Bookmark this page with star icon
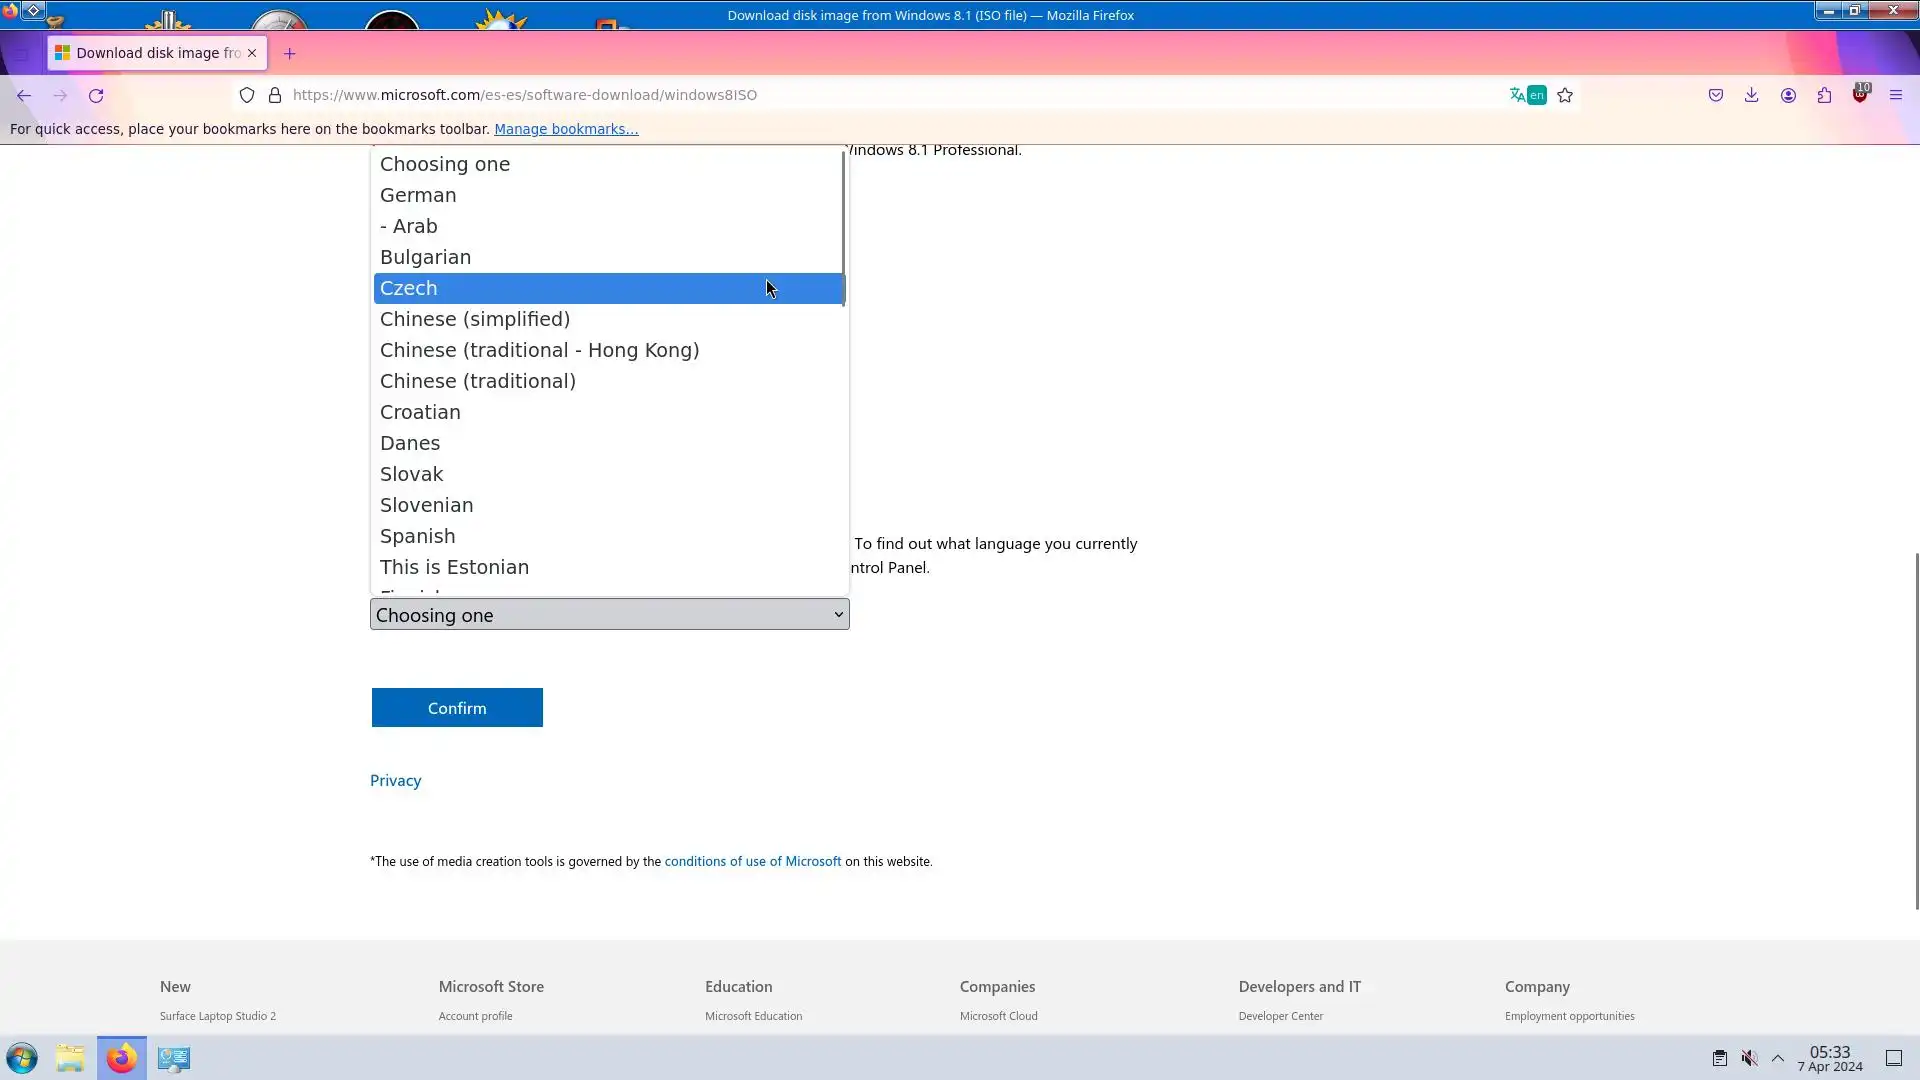The image size is (1920, 1080). coord(1565,96)
